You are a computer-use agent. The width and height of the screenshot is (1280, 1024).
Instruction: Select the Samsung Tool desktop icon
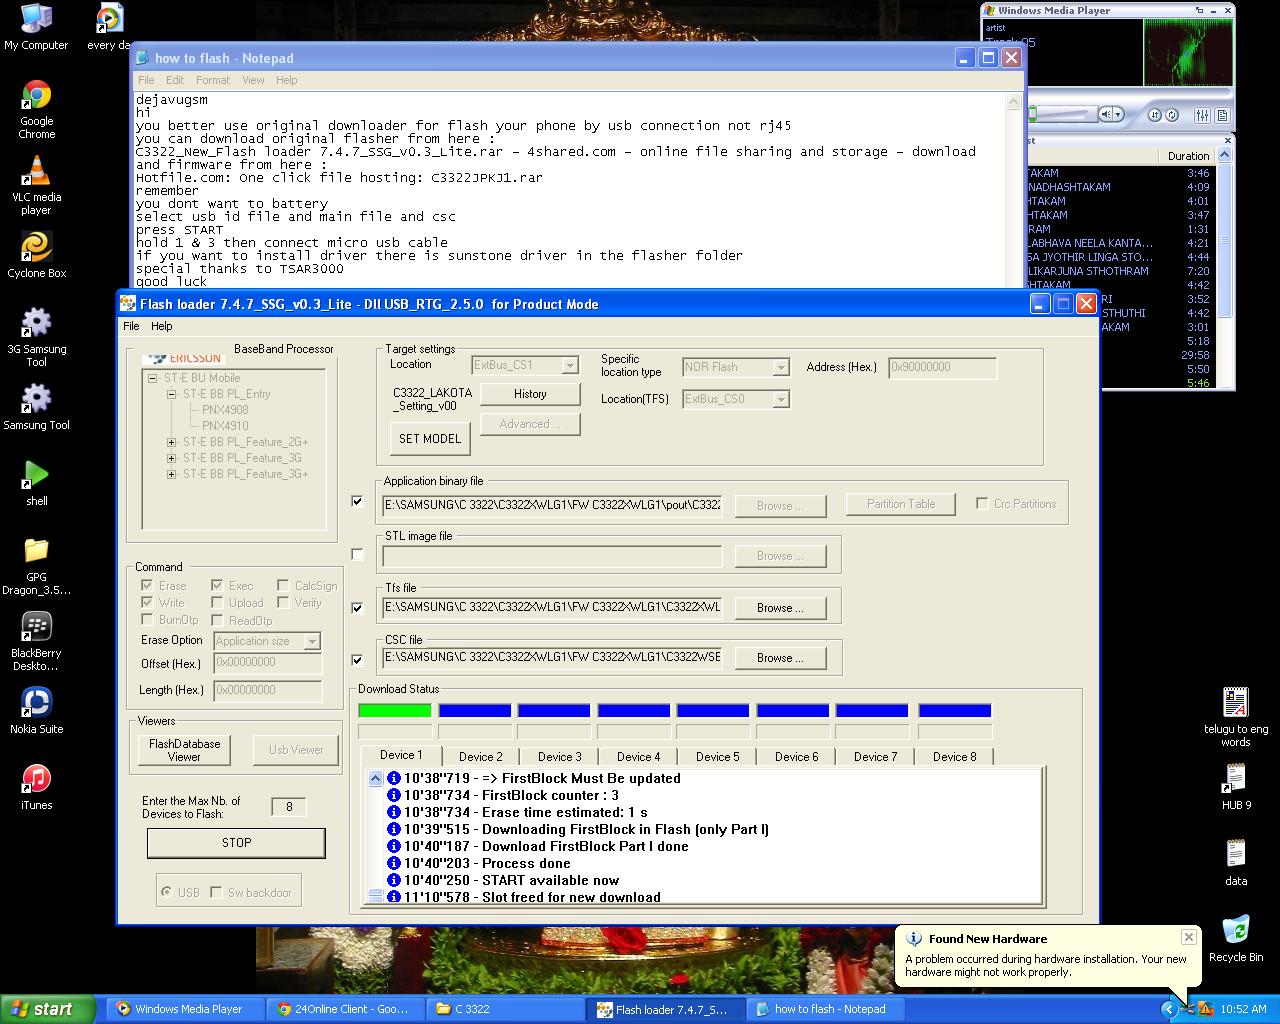37,407
